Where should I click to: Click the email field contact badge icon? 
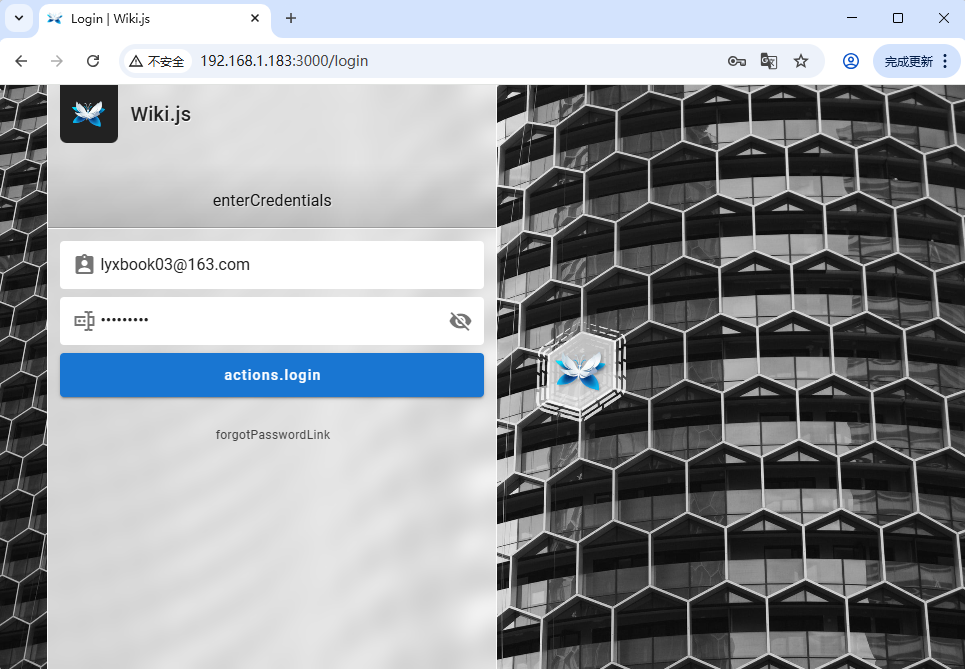point(84,265)
